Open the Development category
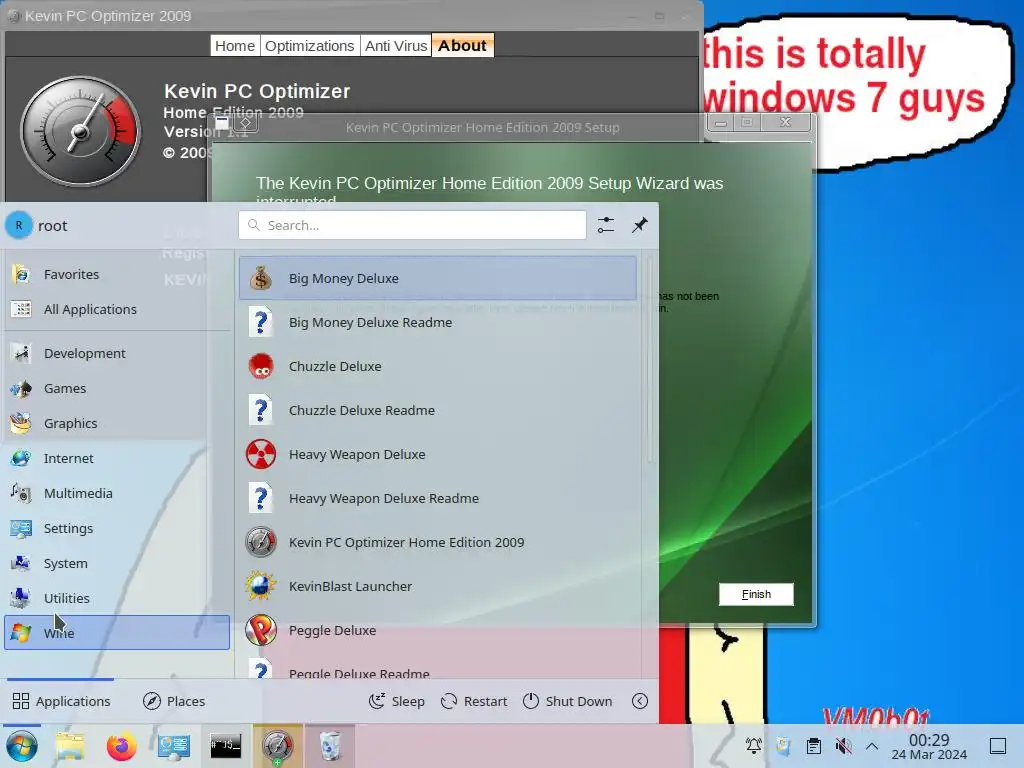 click(117, 353)
